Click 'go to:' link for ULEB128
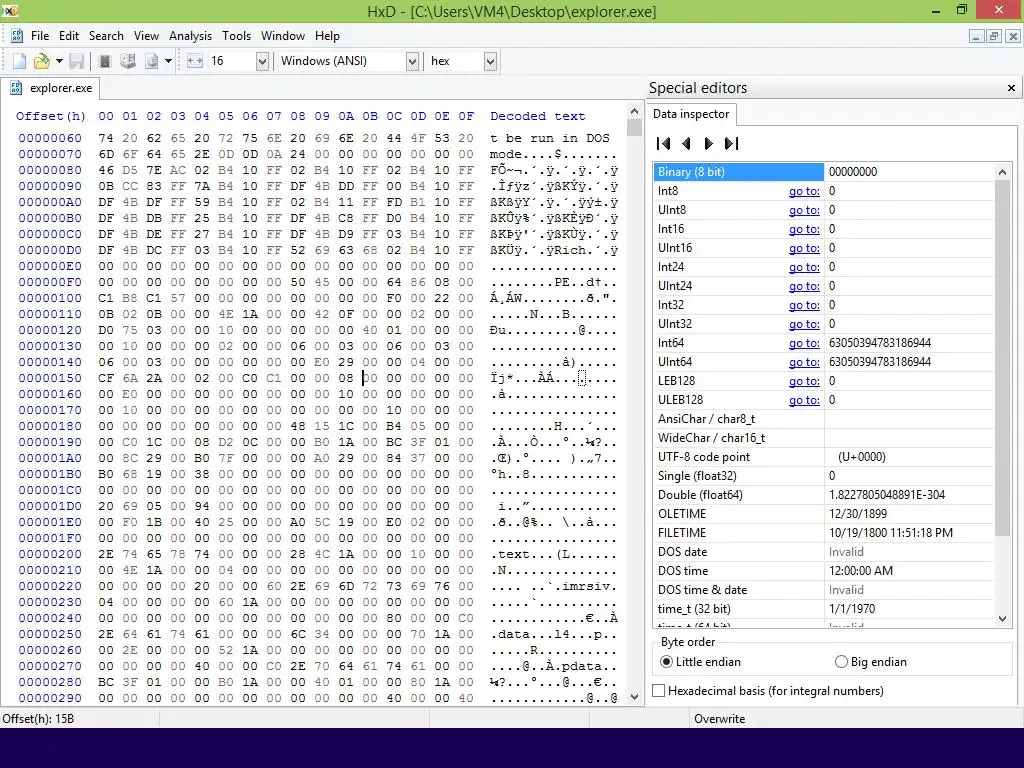 coord(804,400)
